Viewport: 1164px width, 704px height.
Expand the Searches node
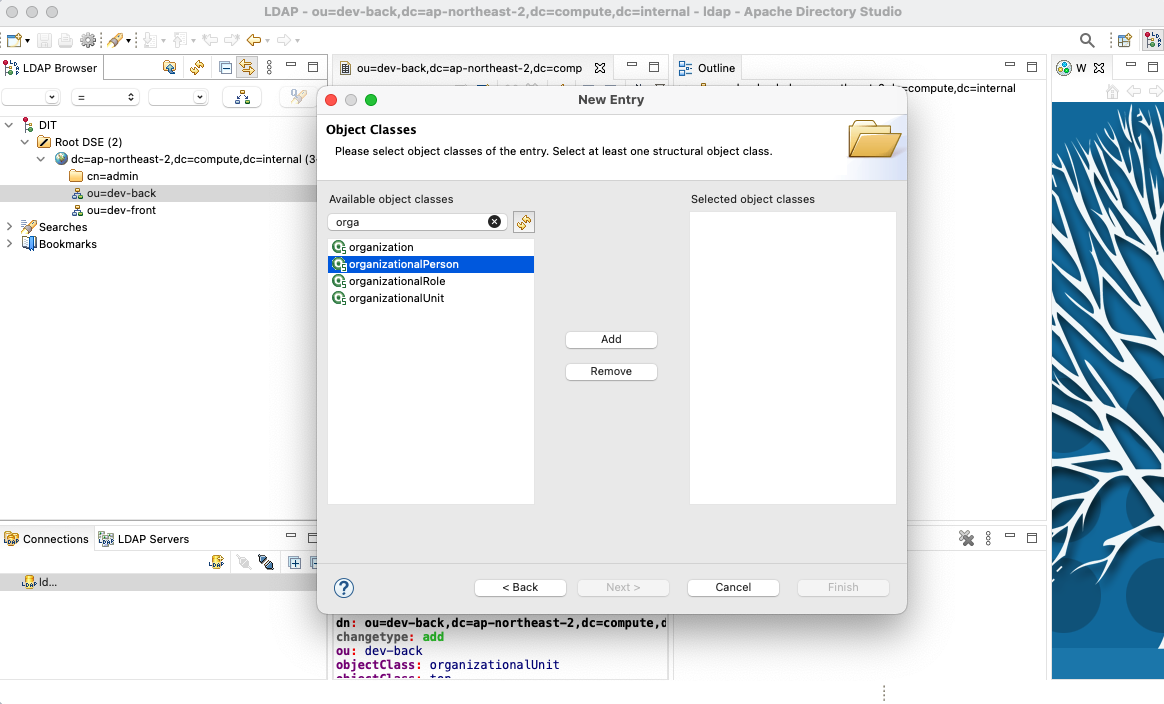click(x=9, y=226)
